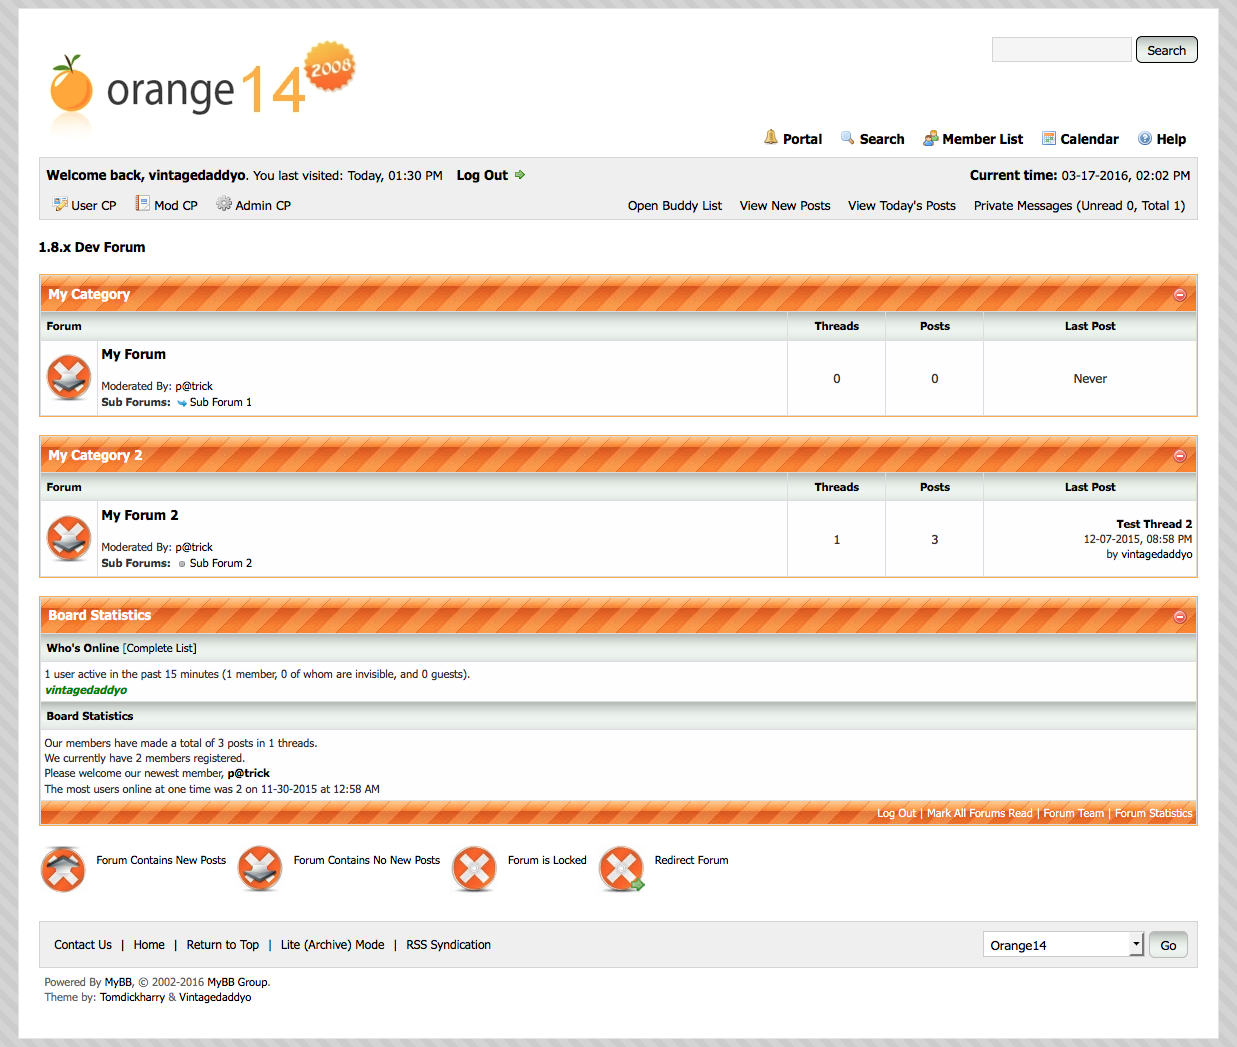Click the green Log Out arrow icon
Image resolution: width=1237 pixels, height=1047 pixels.
pos(520,175)
